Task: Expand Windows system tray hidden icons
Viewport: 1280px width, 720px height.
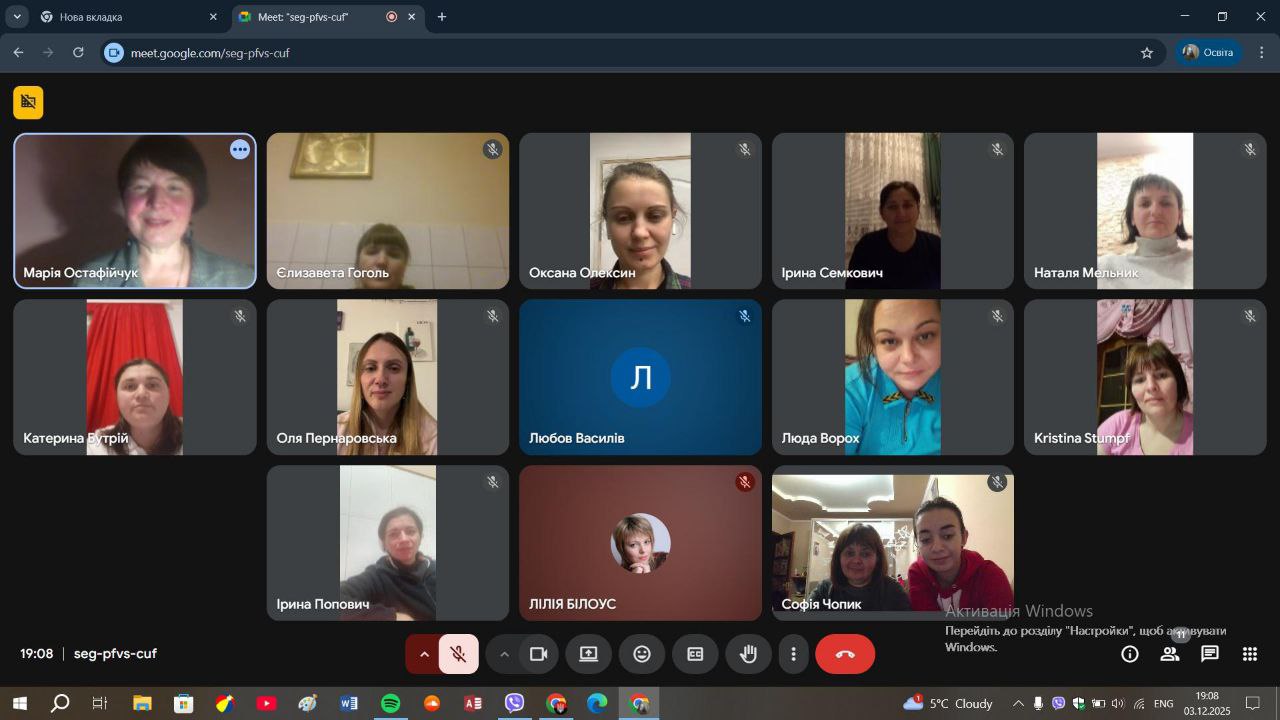Action: [x=1018, y=704]
